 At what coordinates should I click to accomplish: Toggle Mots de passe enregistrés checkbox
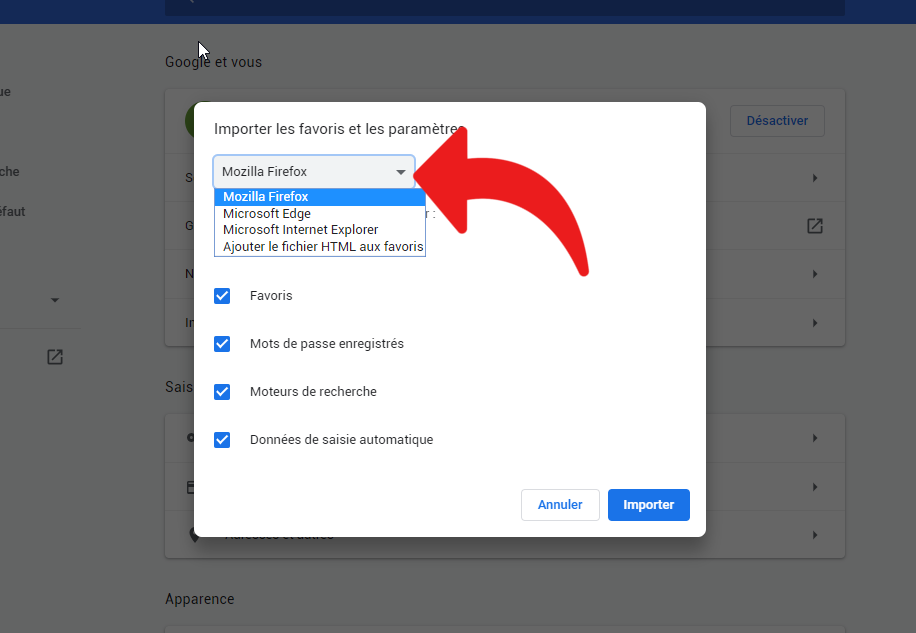222,344
